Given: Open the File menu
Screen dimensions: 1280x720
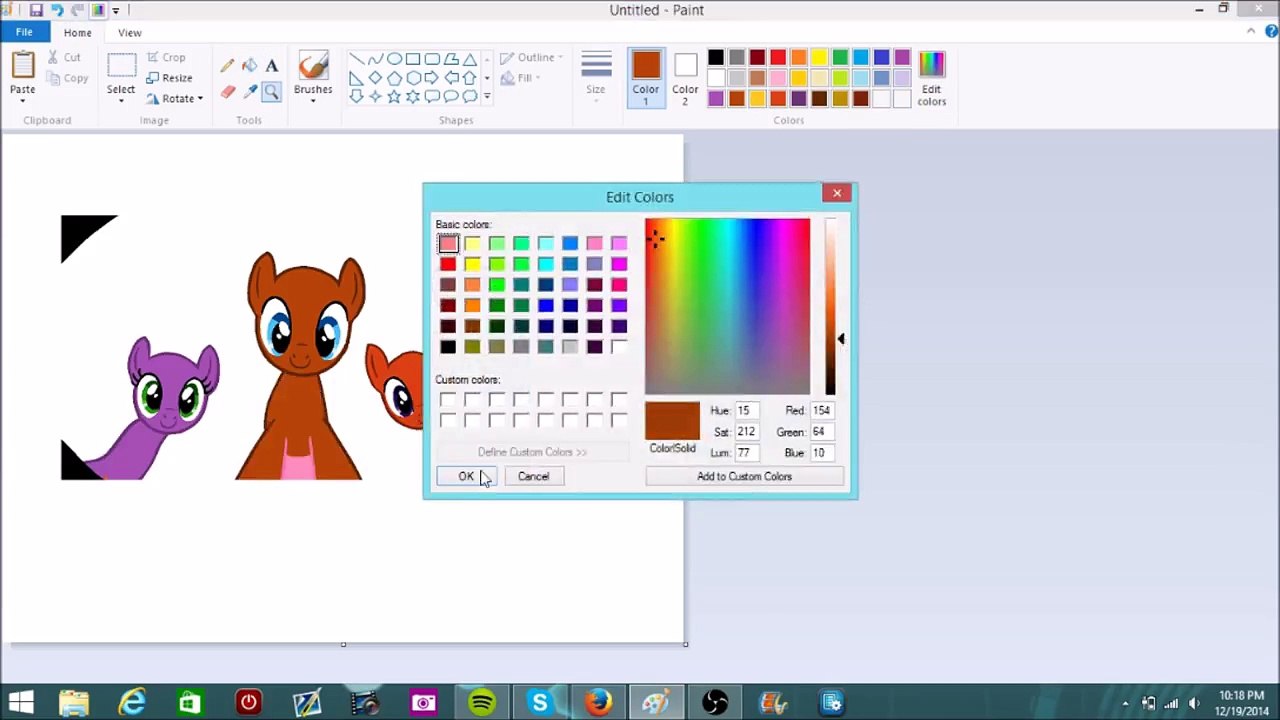Looking at the screenshot, I should coord(24,32).
